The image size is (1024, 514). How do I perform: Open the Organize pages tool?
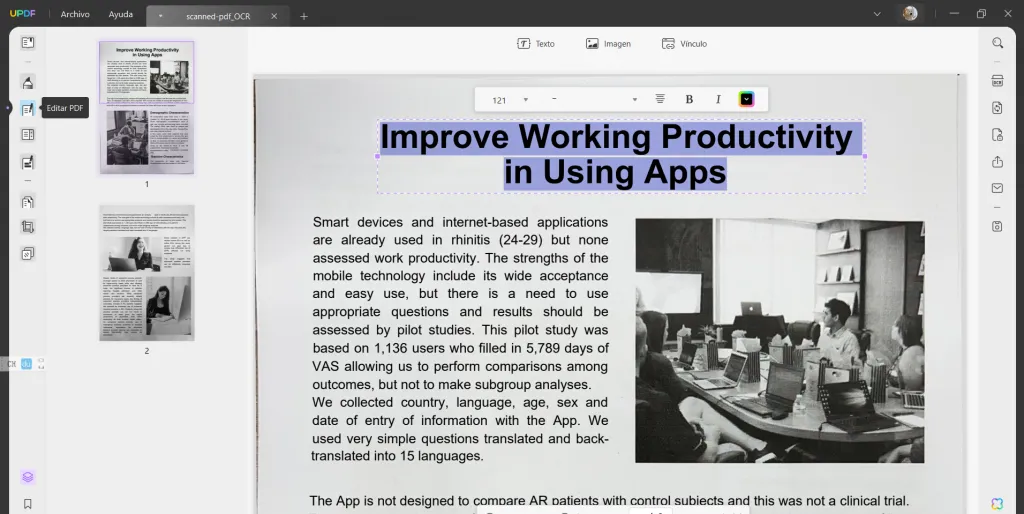click(x=27, y=202)
